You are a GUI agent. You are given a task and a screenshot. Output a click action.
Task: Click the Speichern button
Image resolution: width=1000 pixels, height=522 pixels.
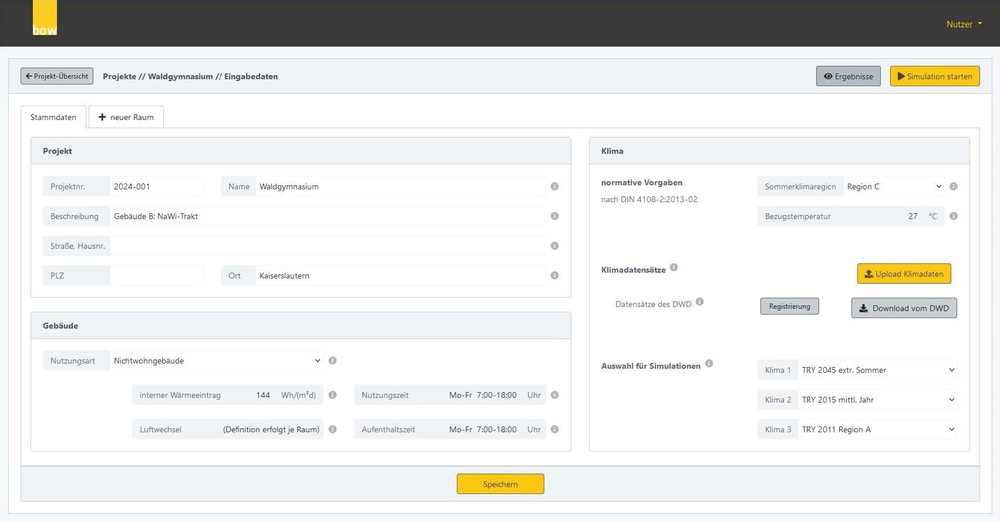500,484
